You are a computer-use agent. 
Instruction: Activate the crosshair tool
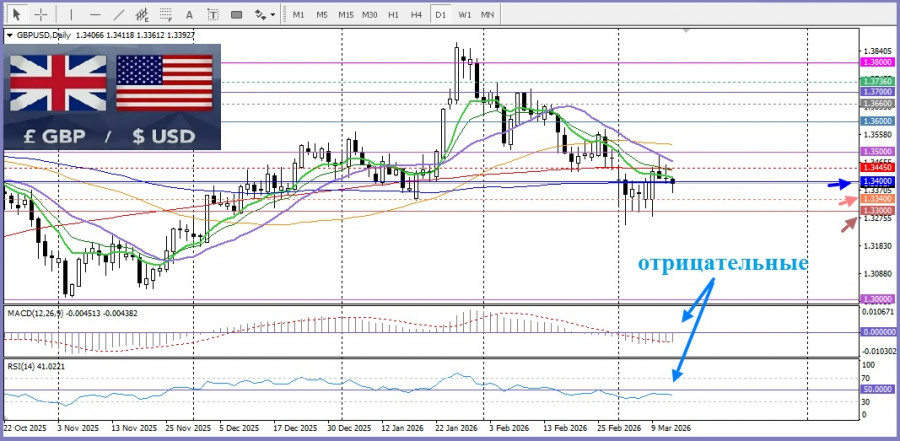point(41,15)
